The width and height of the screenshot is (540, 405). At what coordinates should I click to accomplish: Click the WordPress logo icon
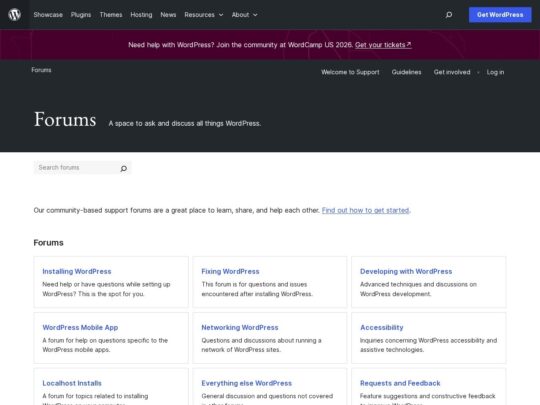pos(14,14)
